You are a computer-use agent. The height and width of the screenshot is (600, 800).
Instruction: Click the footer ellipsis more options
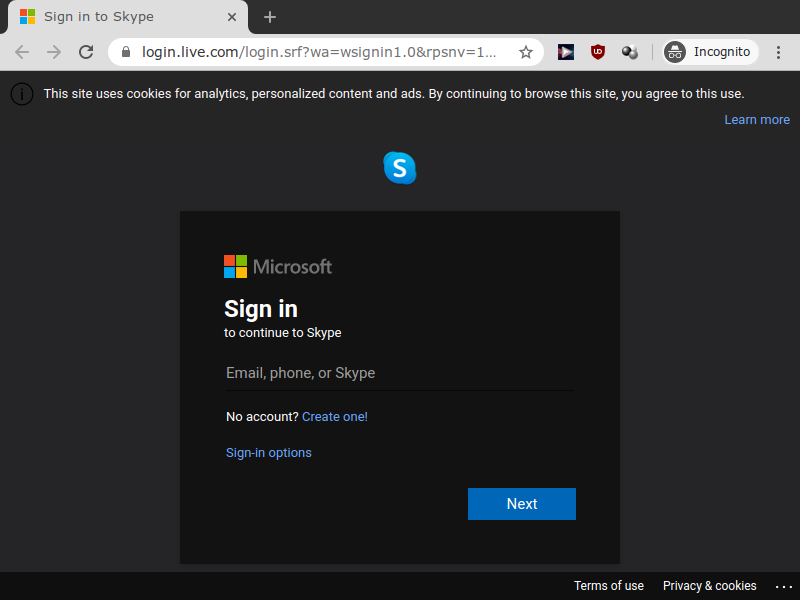click(784, 587)
